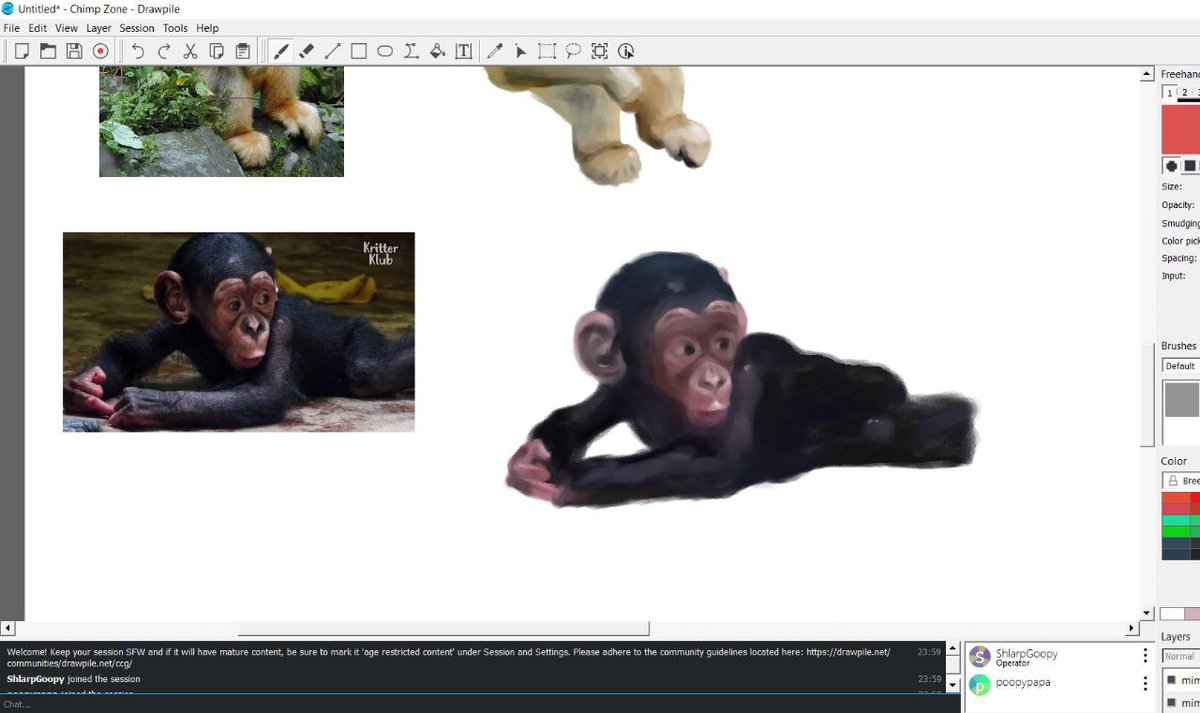Image resolution: width=1200 pixels, height=713 pixels.
Task: Cut selection with the scissors icon
Action: point(190,51)
